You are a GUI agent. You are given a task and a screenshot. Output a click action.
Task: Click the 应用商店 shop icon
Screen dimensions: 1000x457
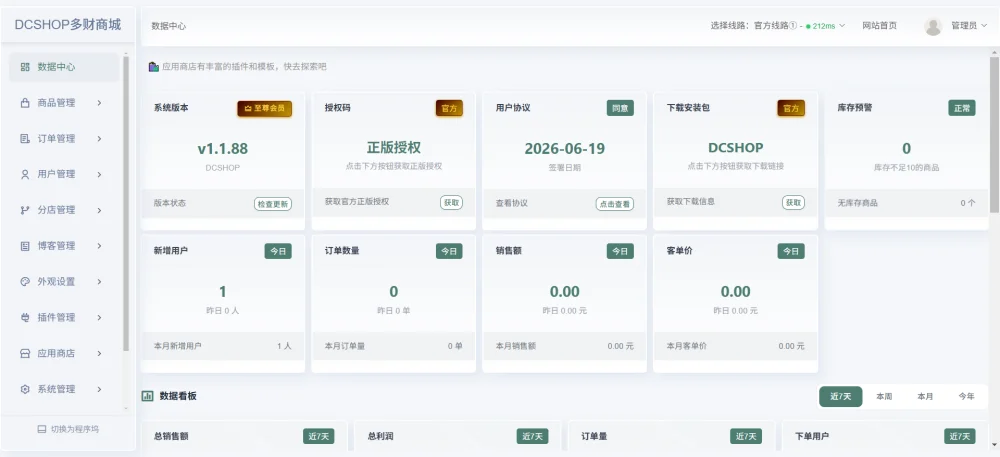click(x=26, y=353)
